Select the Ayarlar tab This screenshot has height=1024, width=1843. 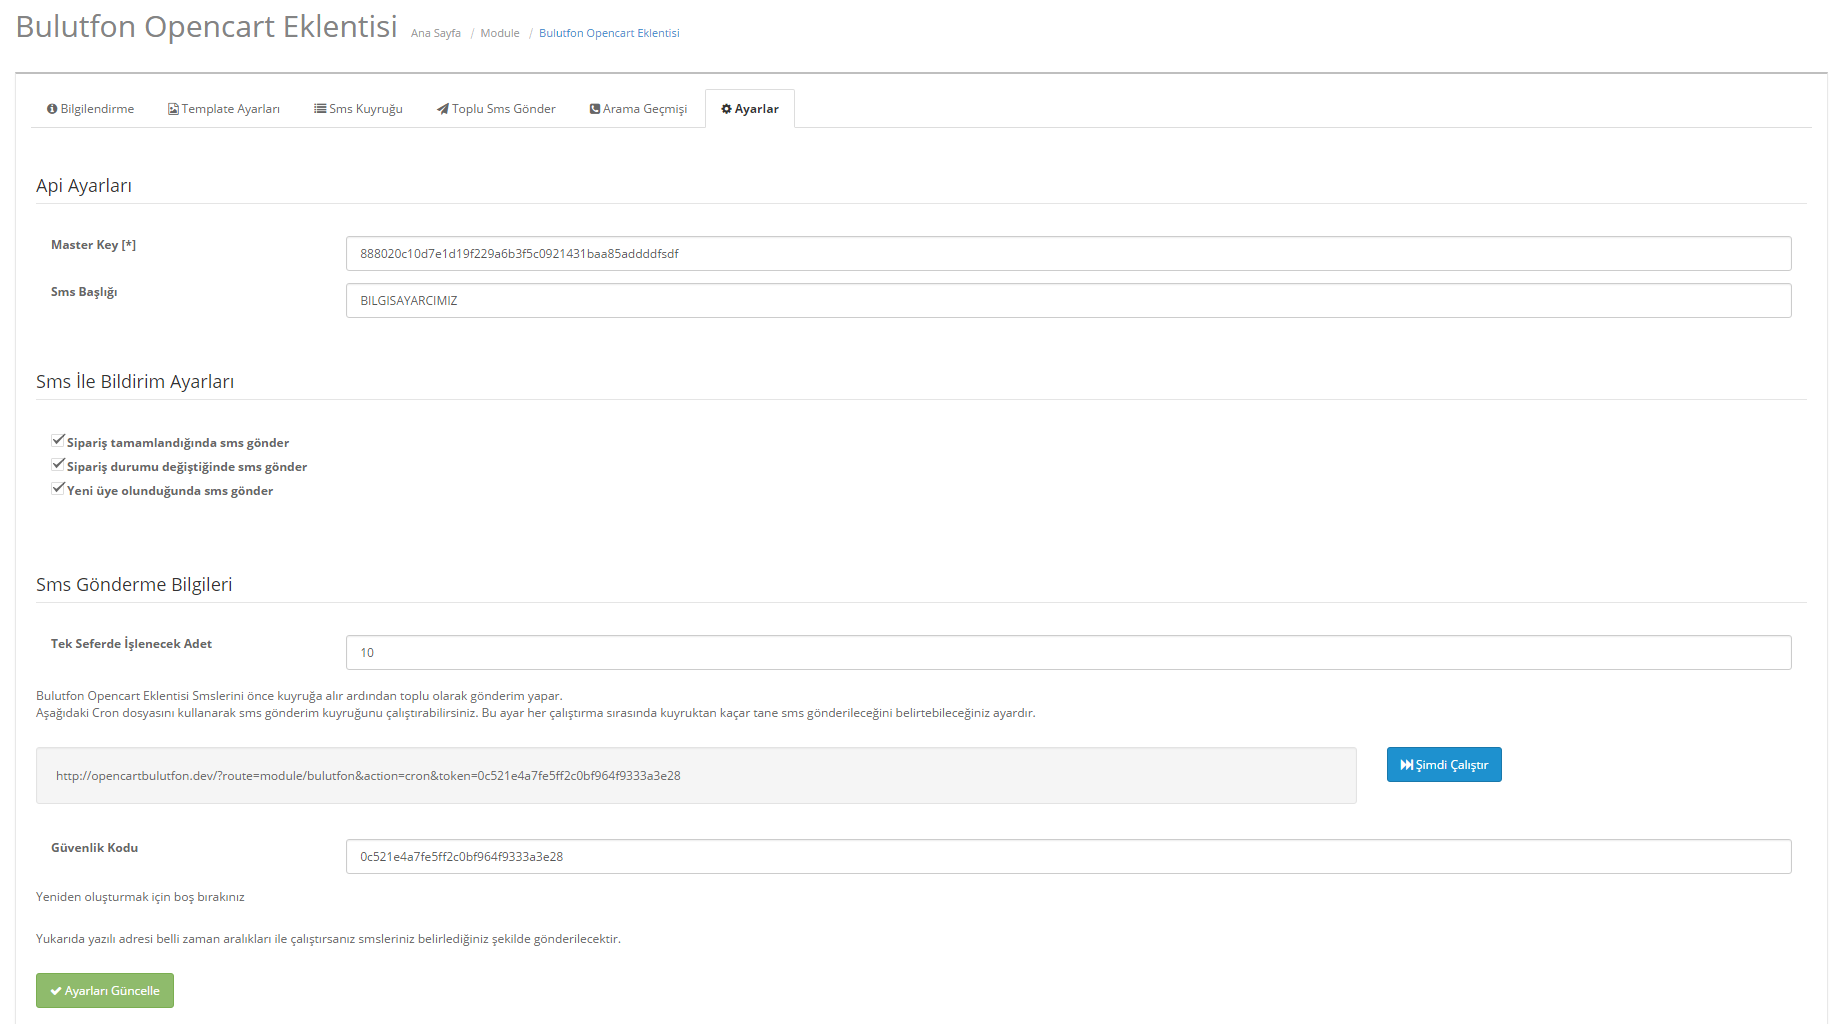coord(750,109)
